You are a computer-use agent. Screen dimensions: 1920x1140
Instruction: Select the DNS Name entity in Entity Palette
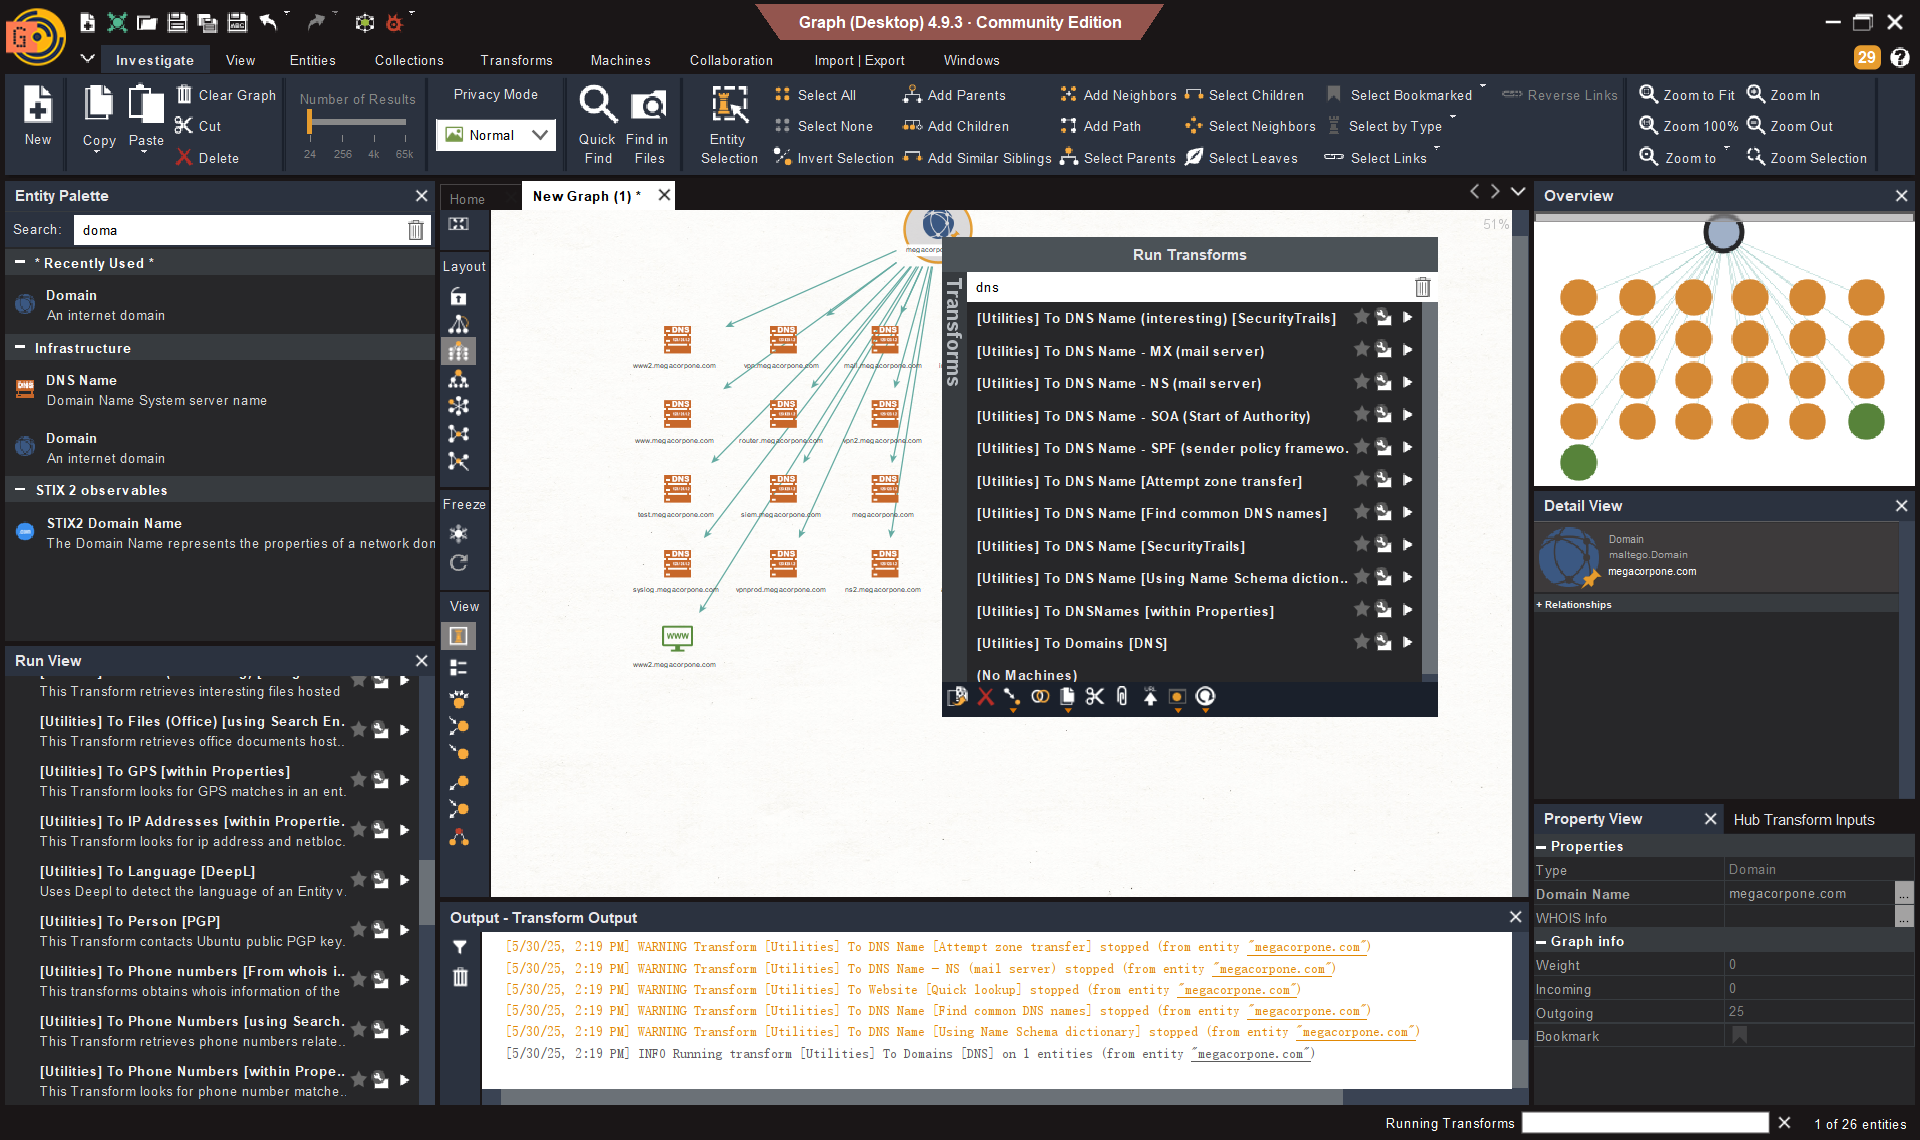220,390
